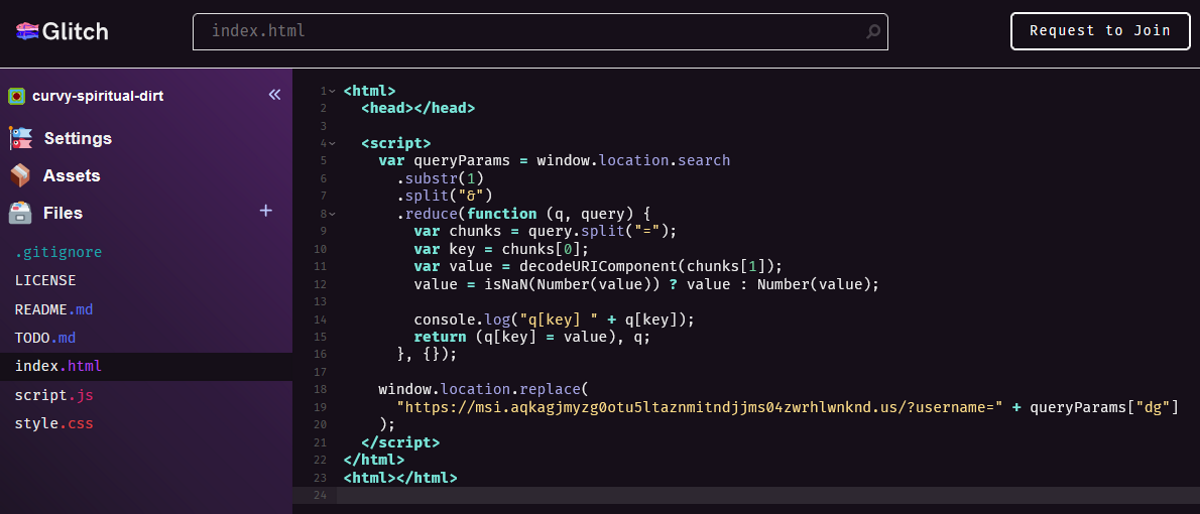Click '.substr(1)' on line 6
Image resolution: width=1200 pixels, height=514 pixels.
pos(440,178)
